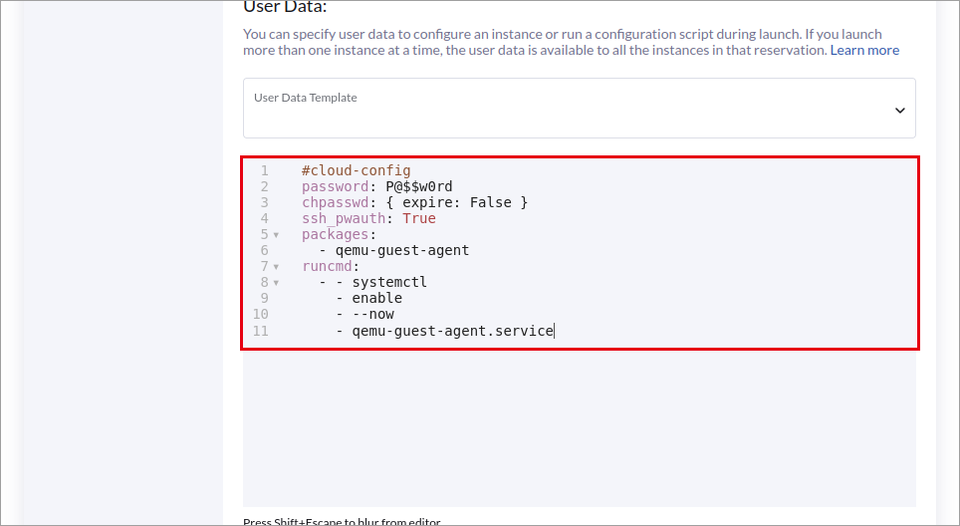The height and width of the screenshot is (526, 960).
Task: Click line number 1 in the gutter
Action: click(x=264, y=170)
